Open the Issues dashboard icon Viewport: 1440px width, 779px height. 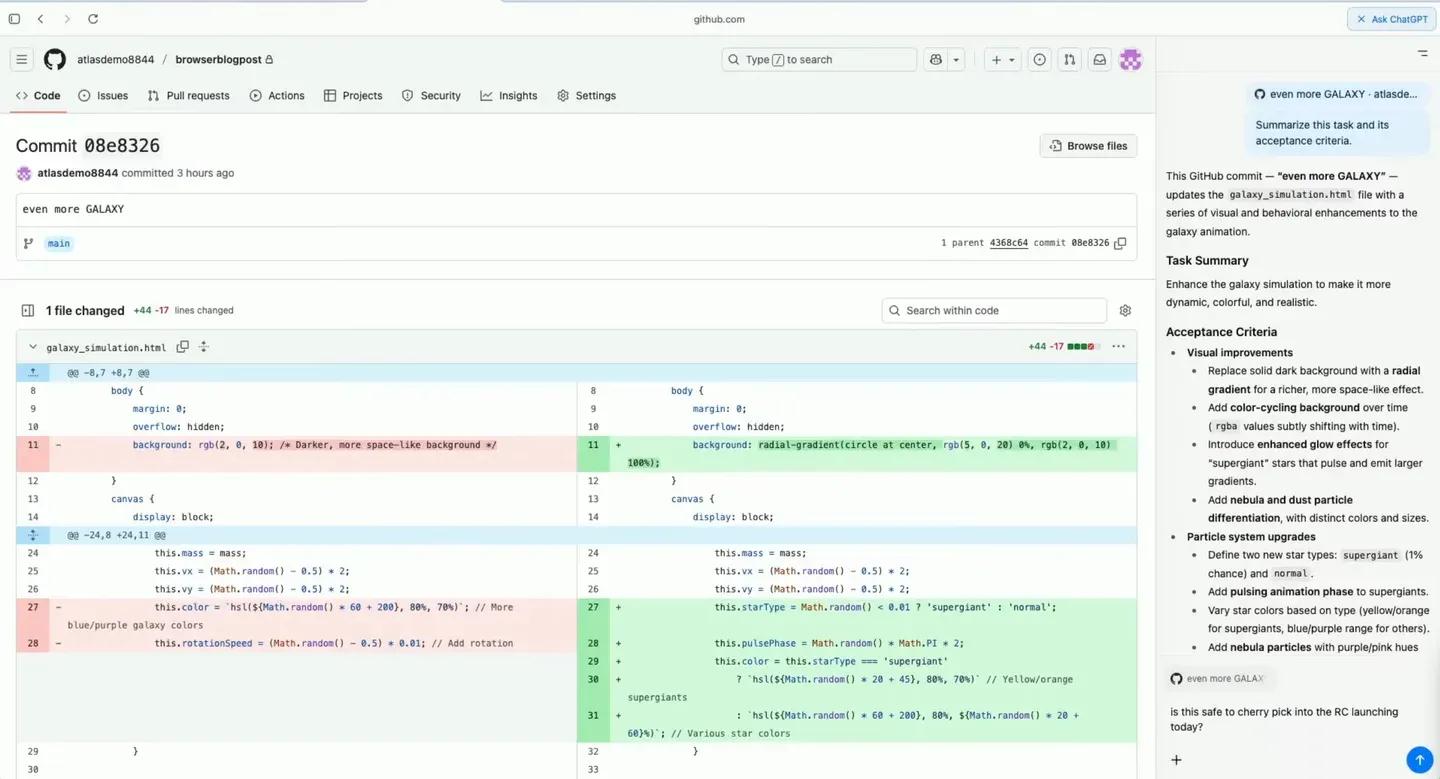click(x=1039, y=59)
